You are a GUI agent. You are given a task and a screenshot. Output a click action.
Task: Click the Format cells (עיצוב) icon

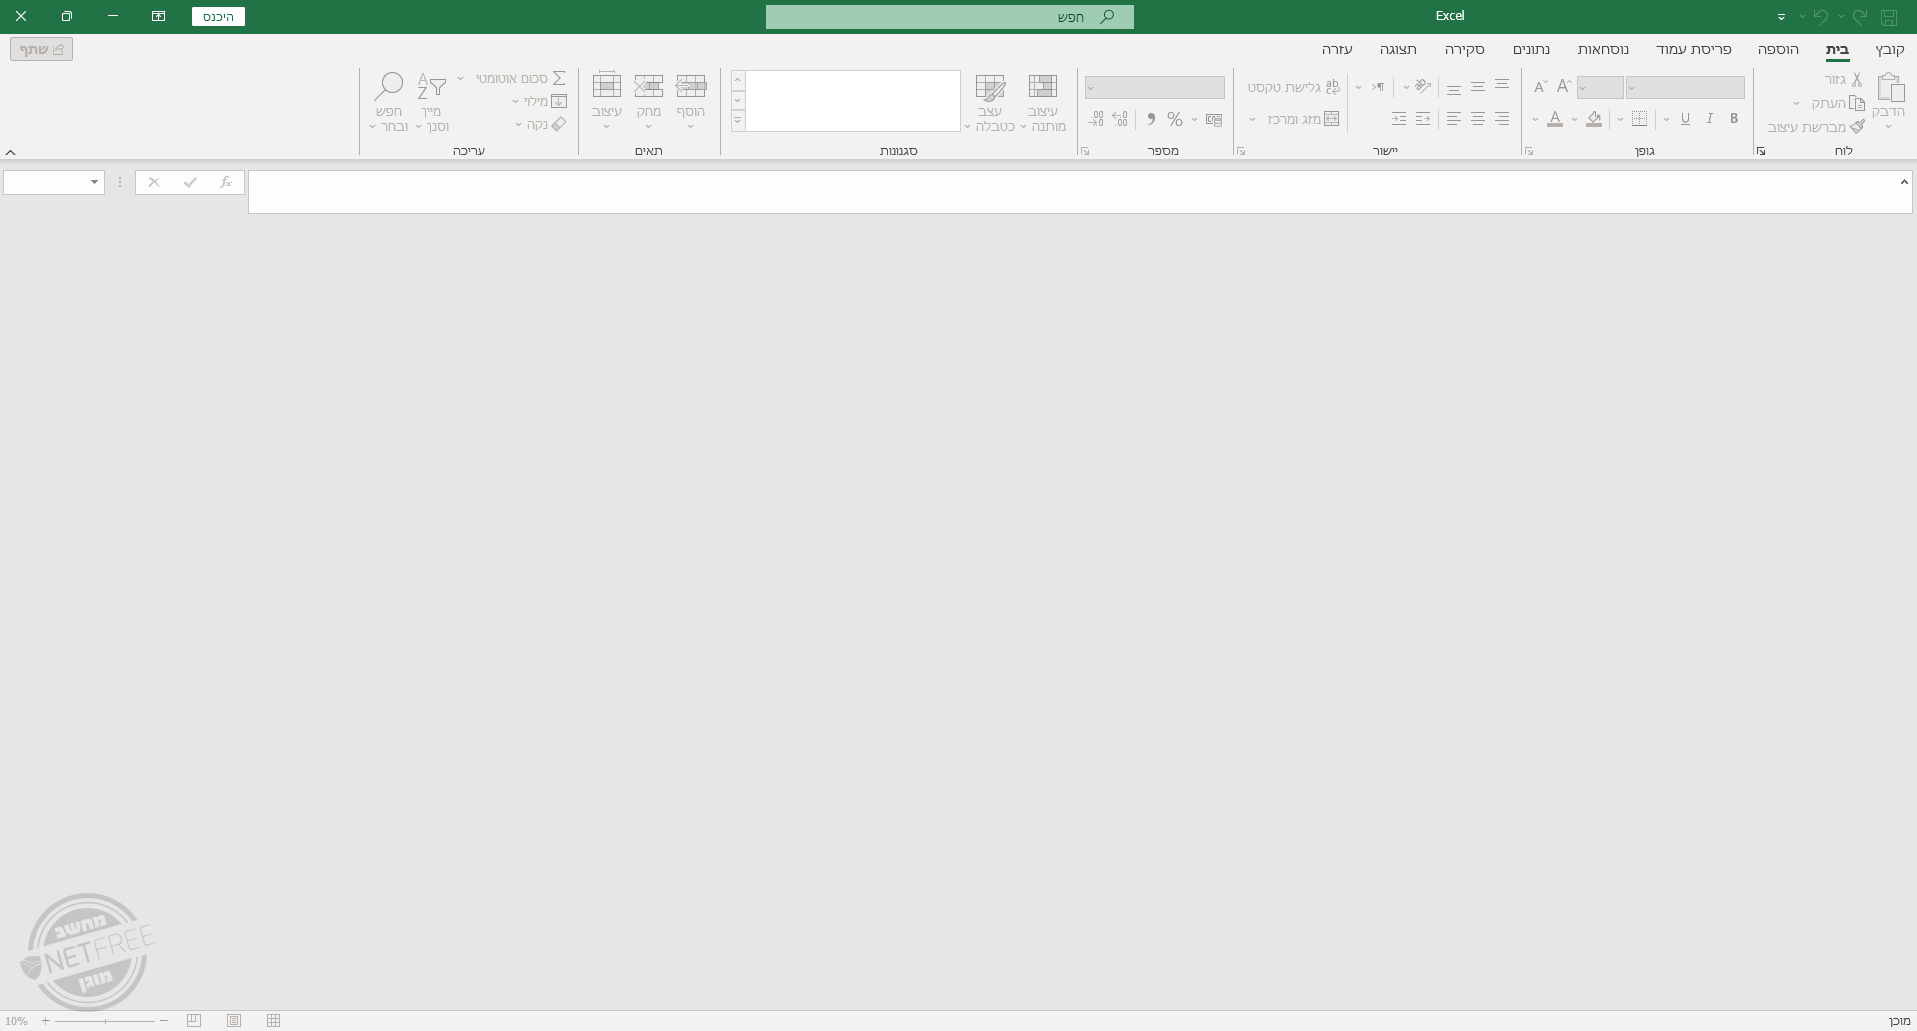click(607, 87)
